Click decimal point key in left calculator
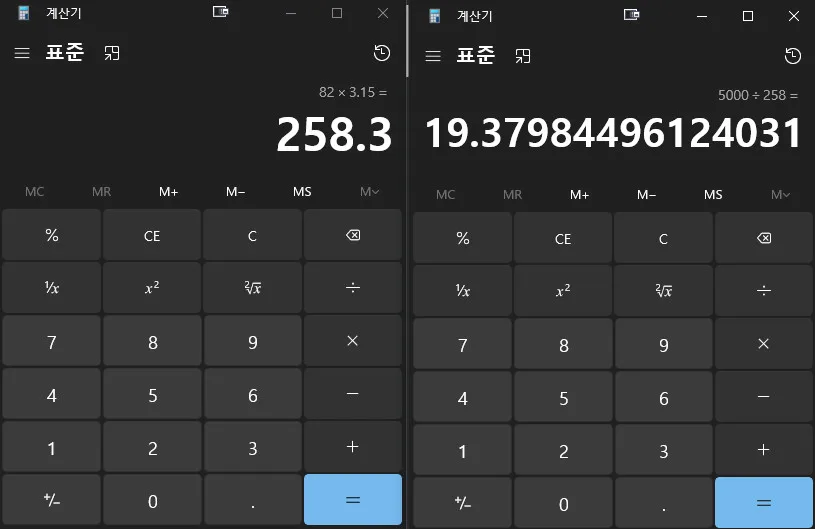Viewport: 815px width, 529px height. click(253, 500)
